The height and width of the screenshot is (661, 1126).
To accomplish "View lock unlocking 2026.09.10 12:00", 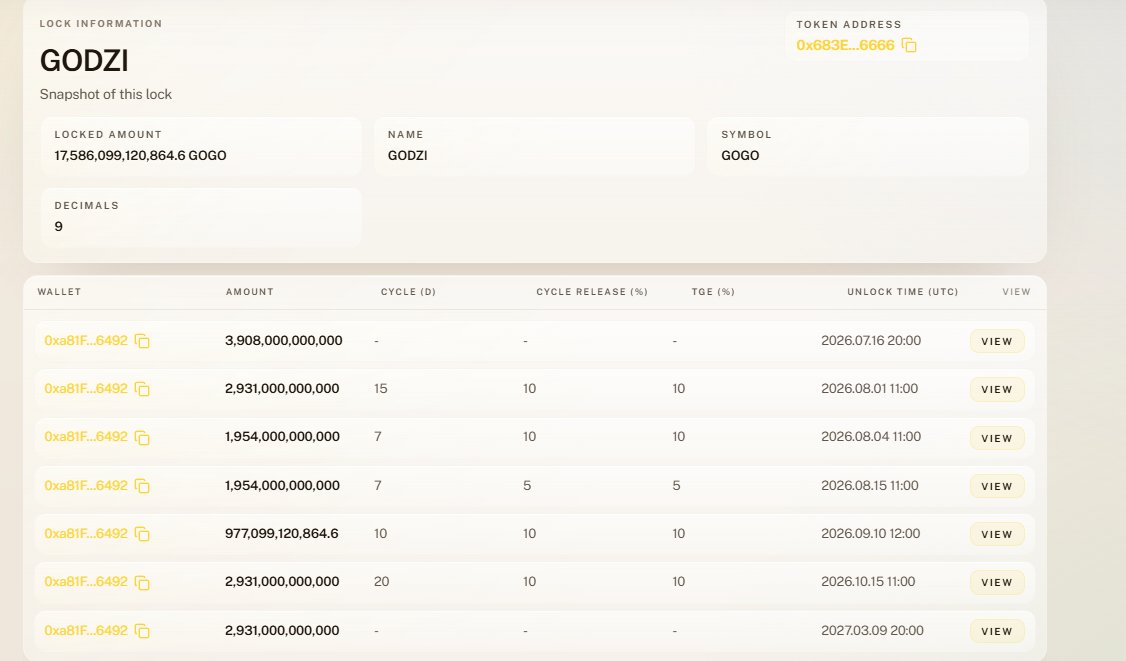I will click(x=997, y=535).
